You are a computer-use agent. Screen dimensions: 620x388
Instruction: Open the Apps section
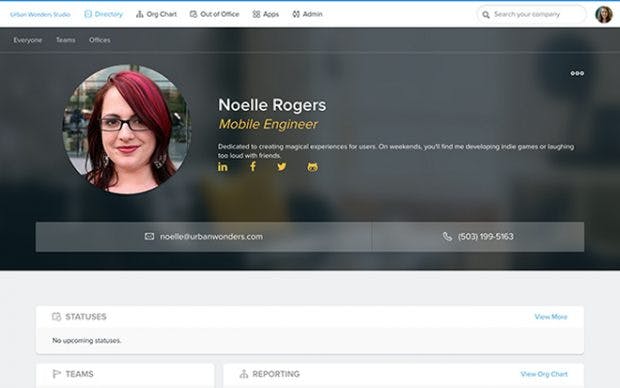click(x=266, y=14)
